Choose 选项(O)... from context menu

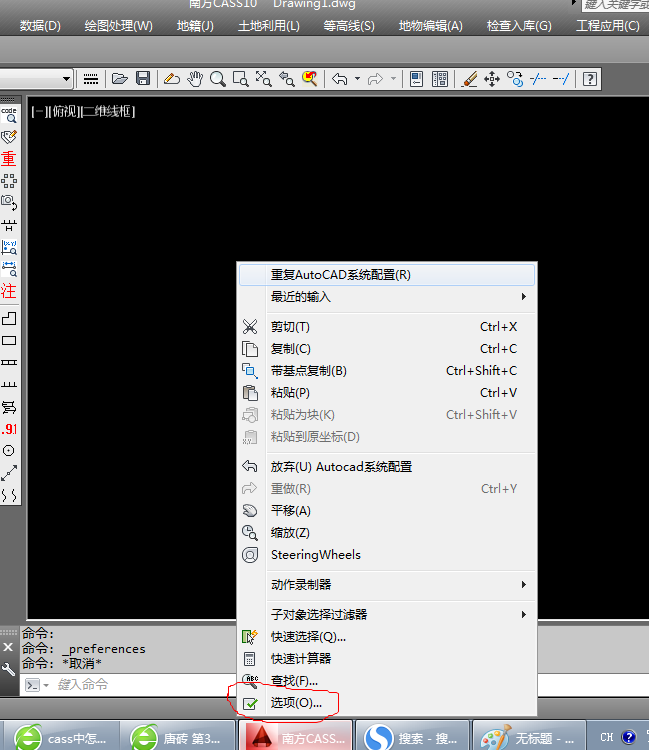[x=296, y=703]
